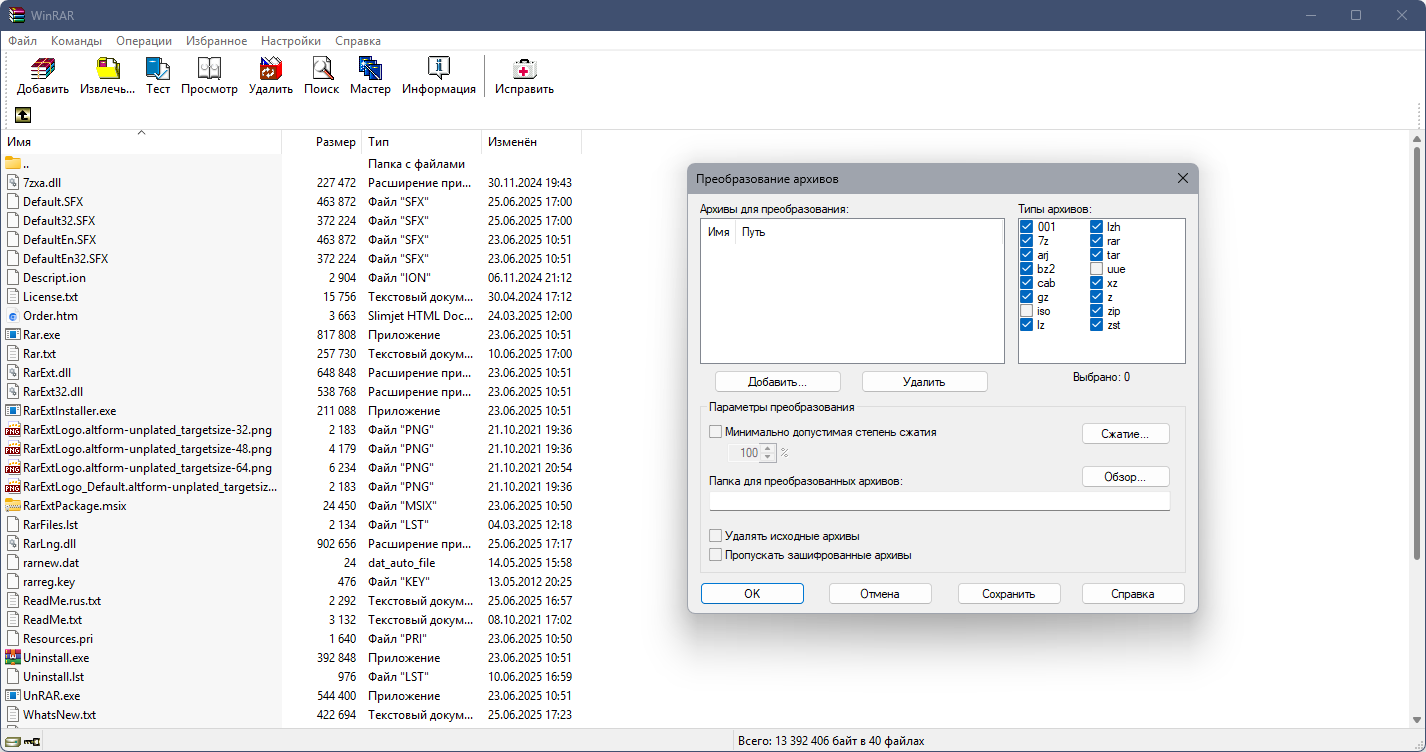Click the Удалить toolbar icon
Screen dimensions: 1426x752
pyautogui.click(x=271, y=69)
